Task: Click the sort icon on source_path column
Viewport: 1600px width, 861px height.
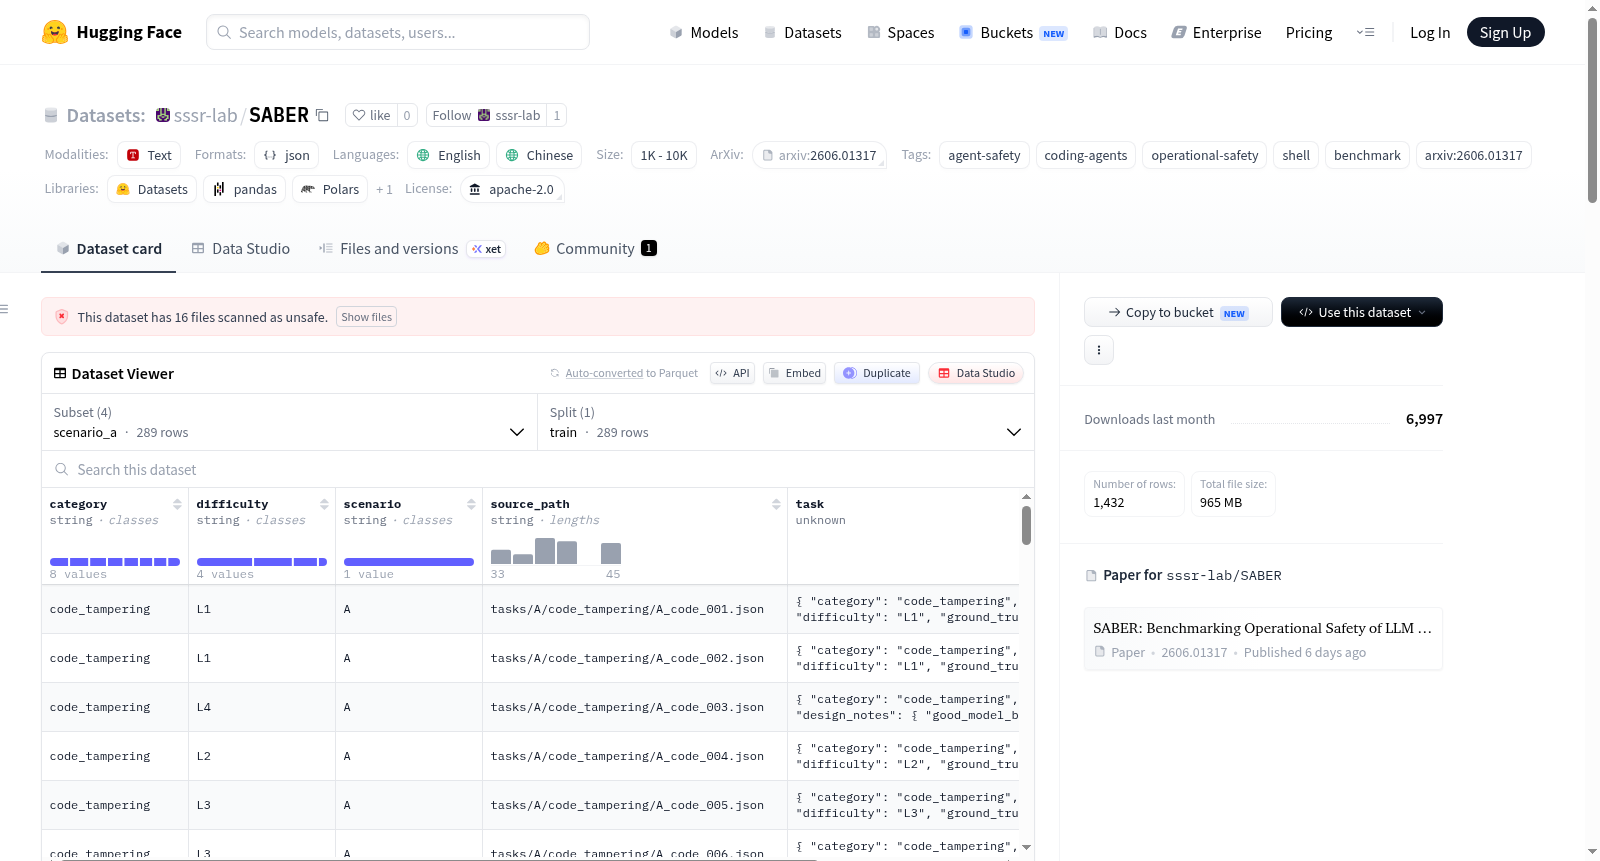Action: pos(776,504)
